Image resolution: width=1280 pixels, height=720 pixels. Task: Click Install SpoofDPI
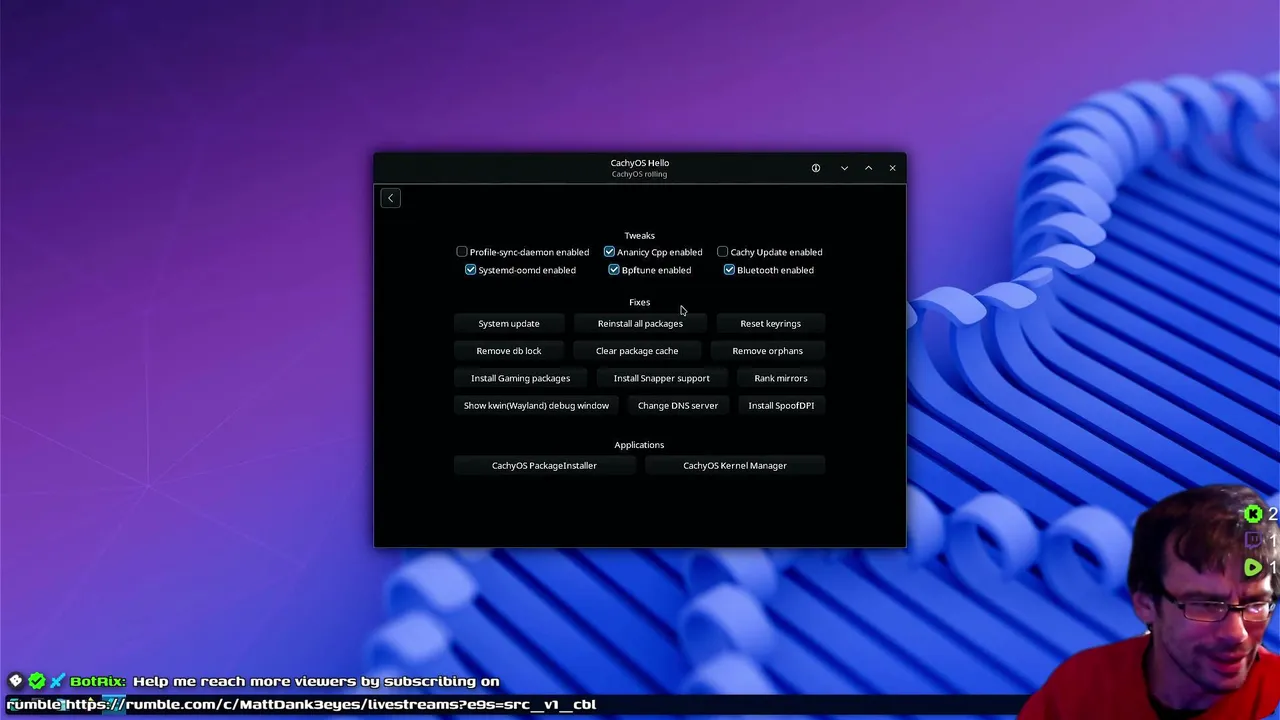[x=781, y=405]
